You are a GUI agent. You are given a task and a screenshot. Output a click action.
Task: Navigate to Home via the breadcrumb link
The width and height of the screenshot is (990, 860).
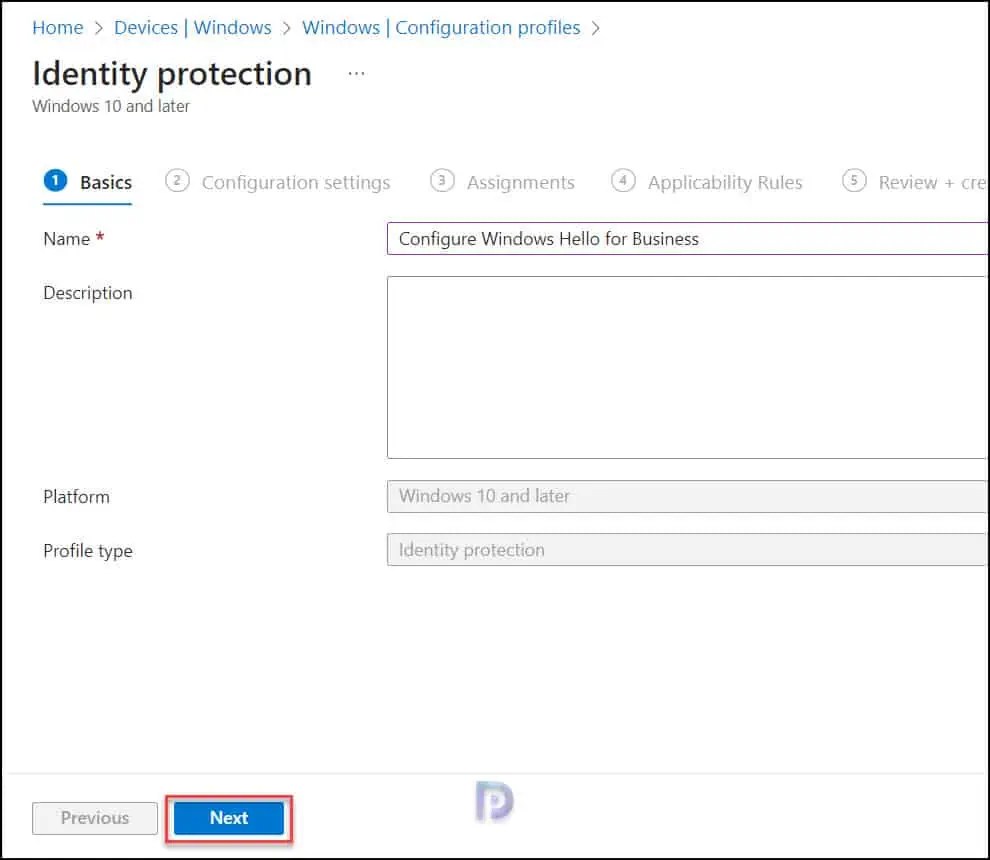pos(57,27)
